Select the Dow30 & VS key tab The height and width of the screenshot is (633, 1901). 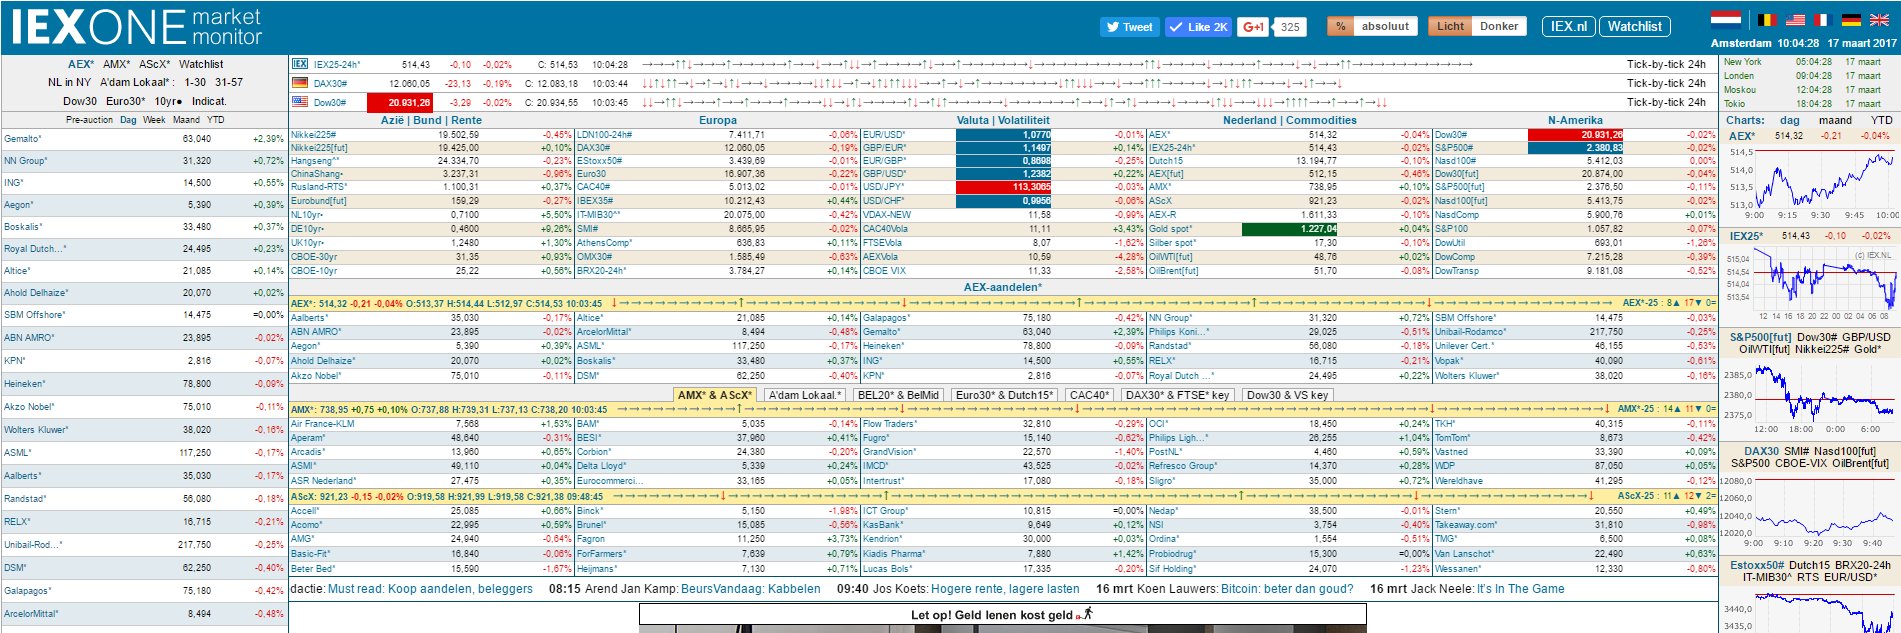click(x=1287, y=395)
